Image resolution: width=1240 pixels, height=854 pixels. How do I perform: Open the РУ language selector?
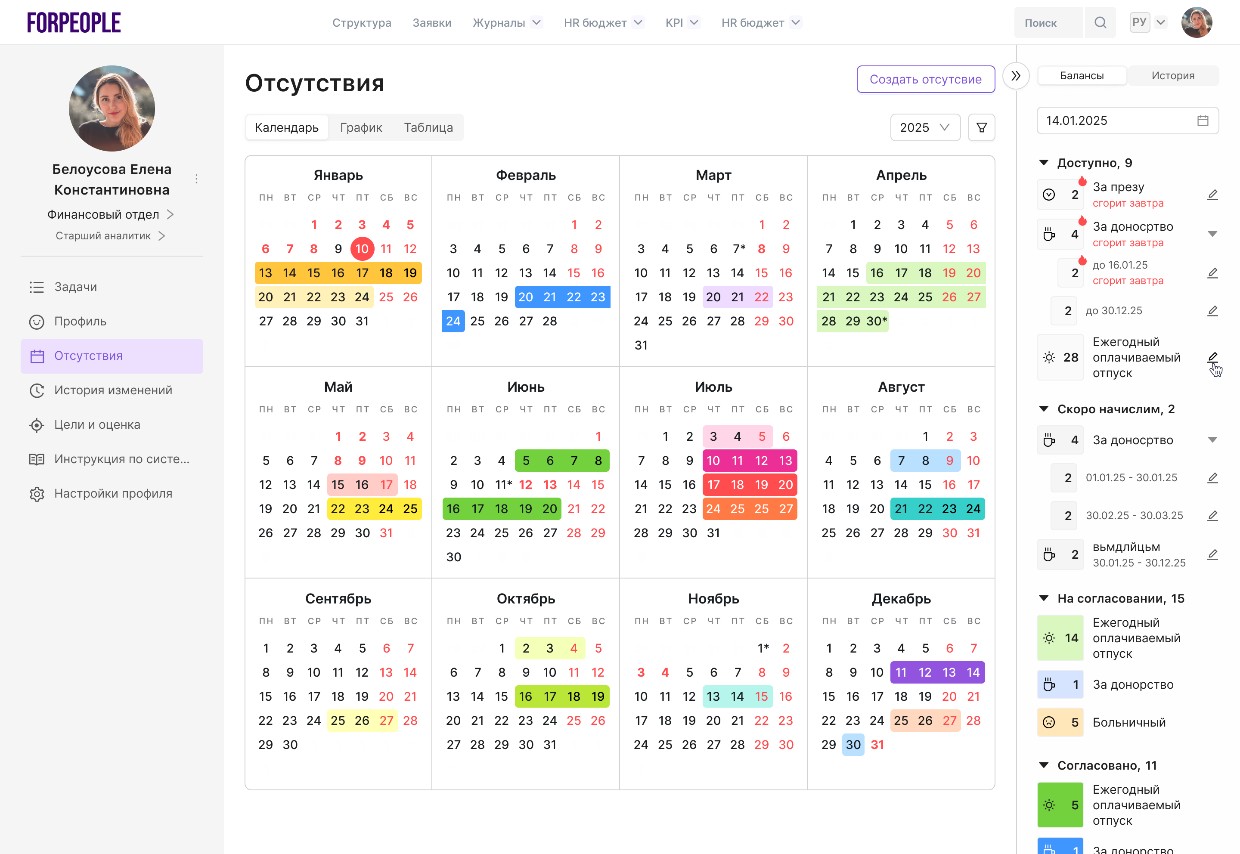pos(1148,23)
